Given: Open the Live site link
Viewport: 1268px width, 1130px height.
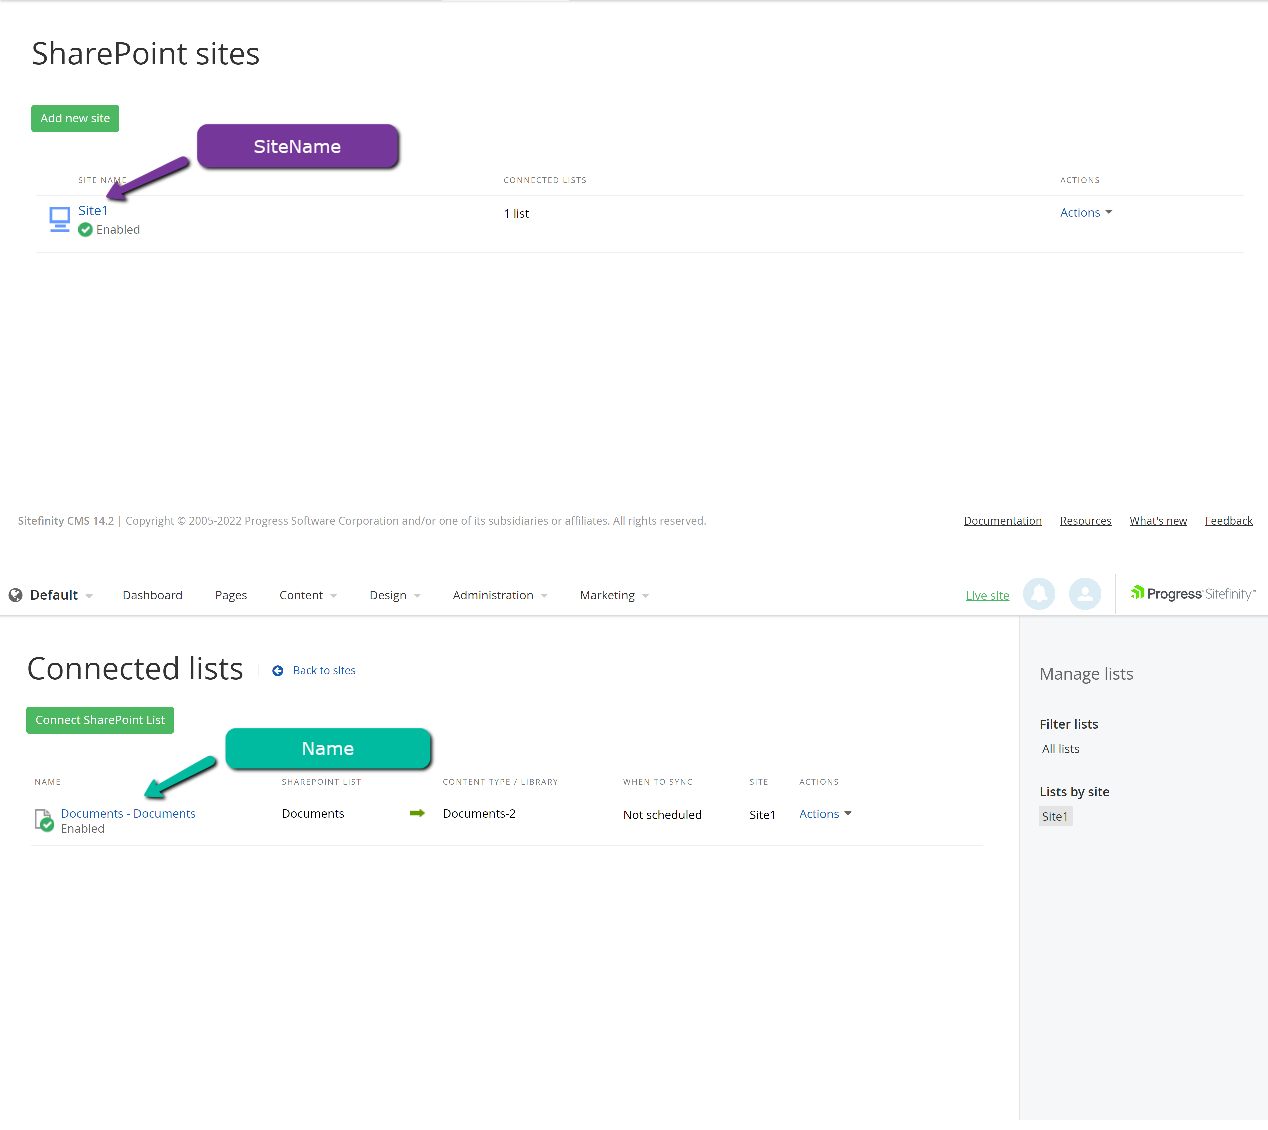Looking at the screenshot, I should 987,596.
